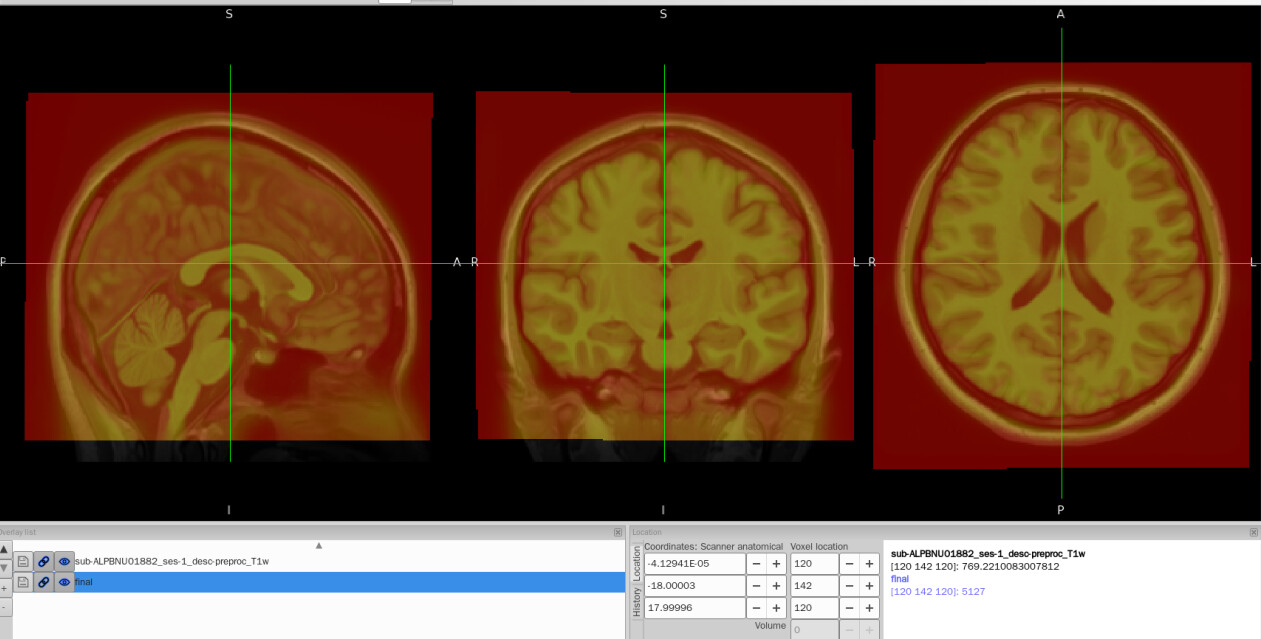This screenshot has height=639, width=1261.
Task: Toggle the link icon on the final overlay
Action: coord(44,582)
